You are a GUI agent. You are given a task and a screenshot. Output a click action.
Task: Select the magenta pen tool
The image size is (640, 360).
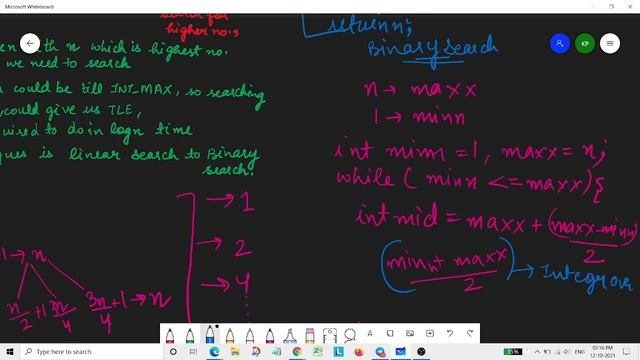click(270, 335)
